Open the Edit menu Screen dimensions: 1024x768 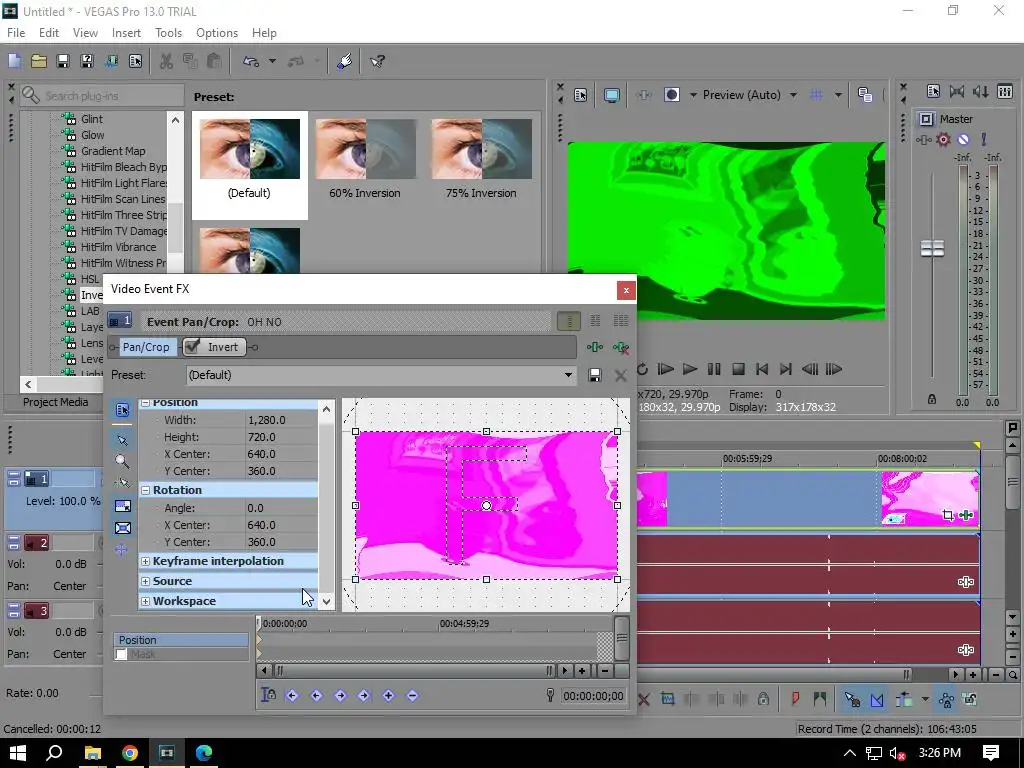pyautogui.click(x=48, y=33)
